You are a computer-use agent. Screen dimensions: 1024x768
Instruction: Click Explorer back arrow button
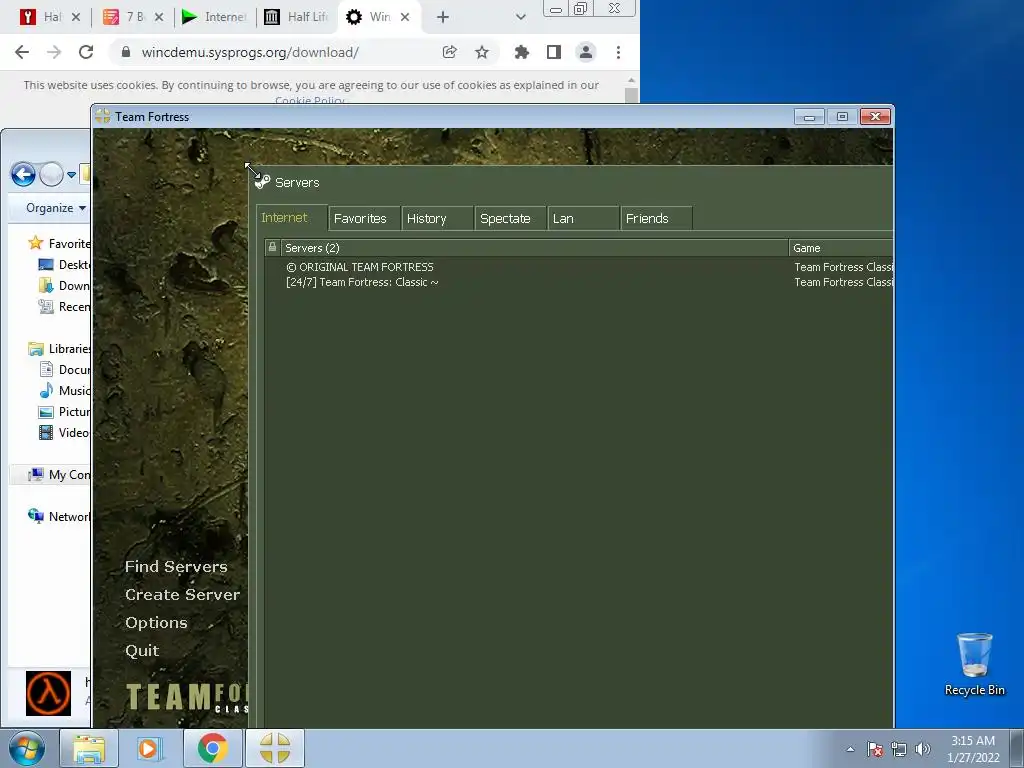coord(23,174)
